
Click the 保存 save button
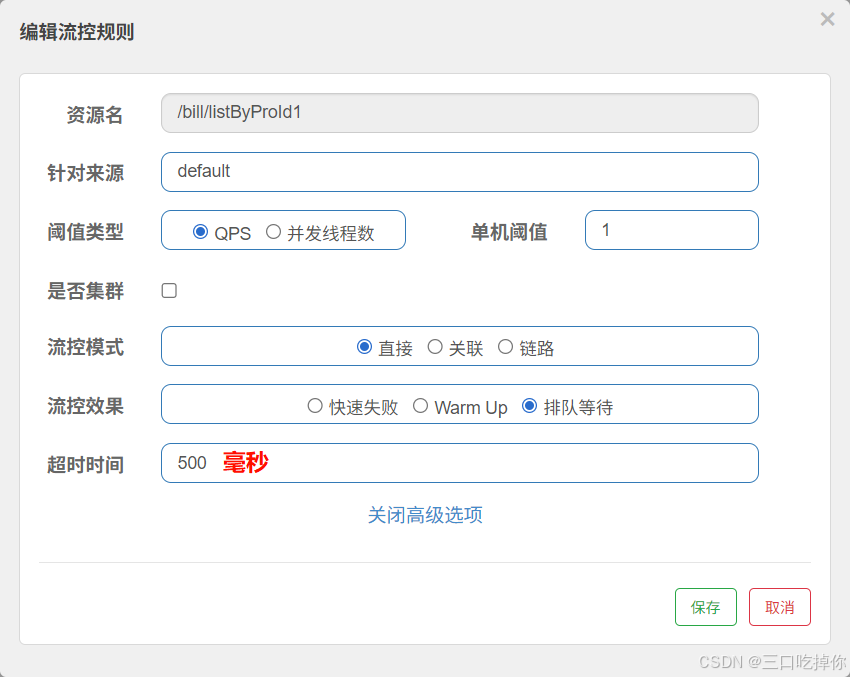pyautogui.click(x=705, y=606)
